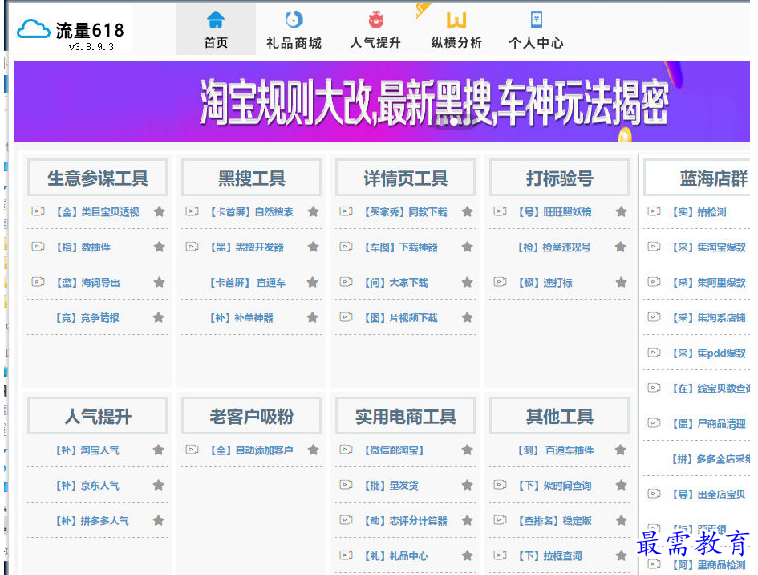Toggle favorite star for 竞争情报
The image size is (758, 575).
pos(158,317)
